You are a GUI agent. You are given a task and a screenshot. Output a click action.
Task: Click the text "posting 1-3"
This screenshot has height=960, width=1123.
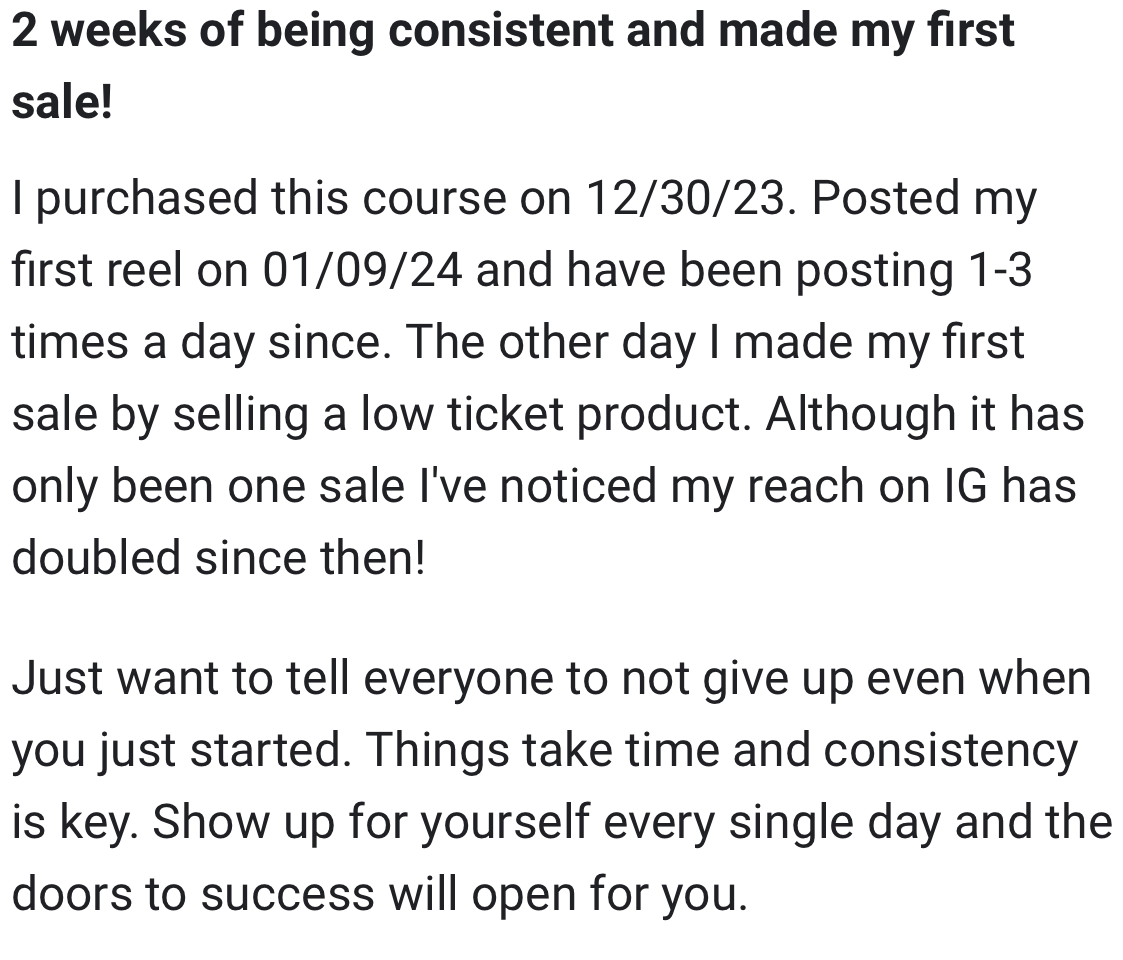coord(914,272)
